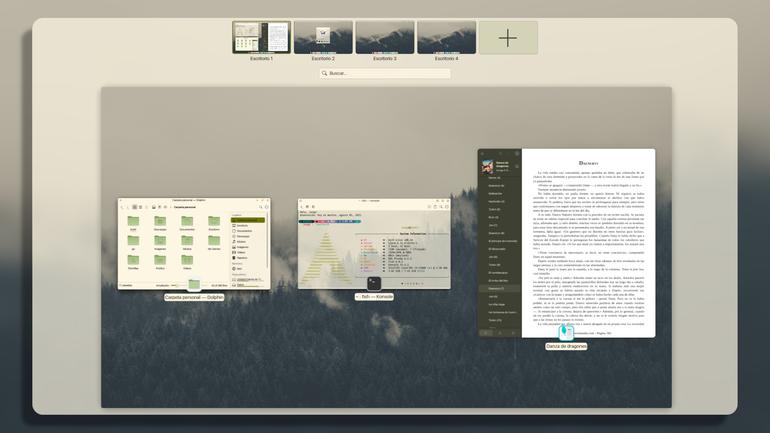Switch to Escritorio 1 desktop thumbnail
Image resolution: width=770 pixels, height=433 pixels.
(x=261, y=37)
